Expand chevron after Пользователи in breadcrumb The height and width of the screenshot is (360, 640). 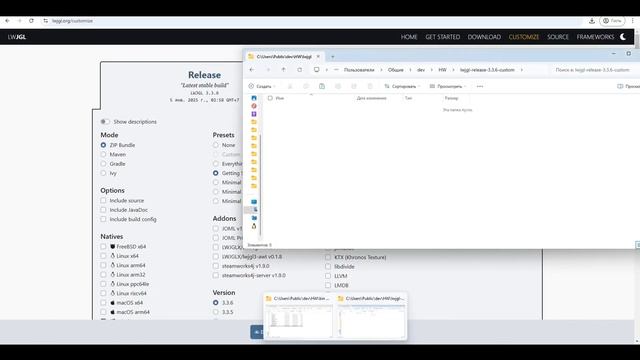click(x=382, y=70)
